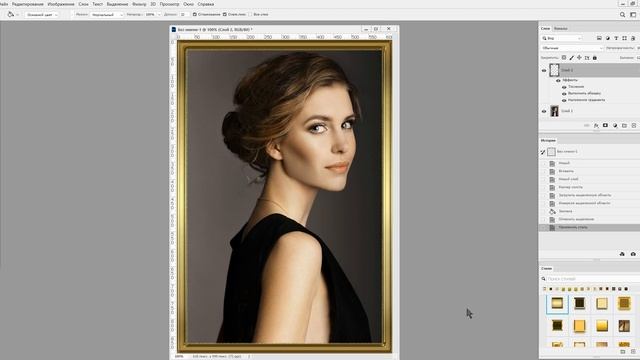Apply first gold style swatch in Styles panel
This screenshot has height=360, width=640.
pyautogui.click(x=557, y=303)
